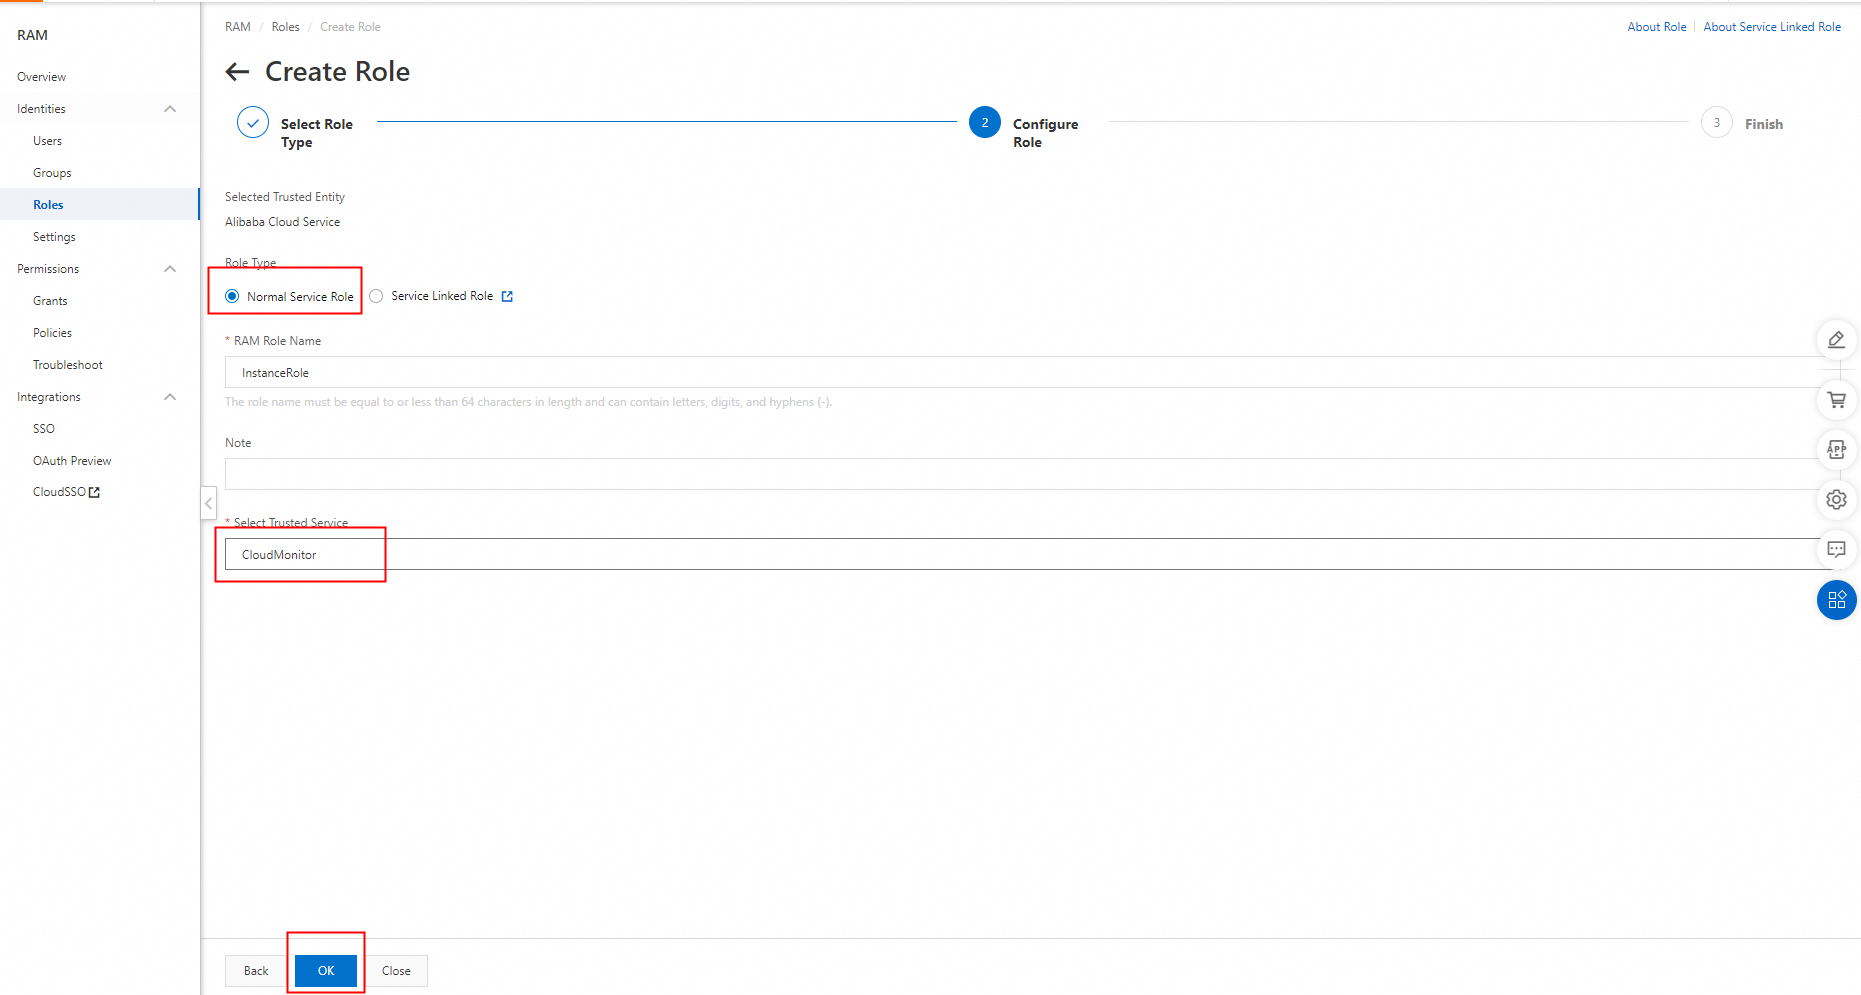Screen dimensions: 1861x995
Task: Select the Normal Service Role radio button
Action: 232,296
